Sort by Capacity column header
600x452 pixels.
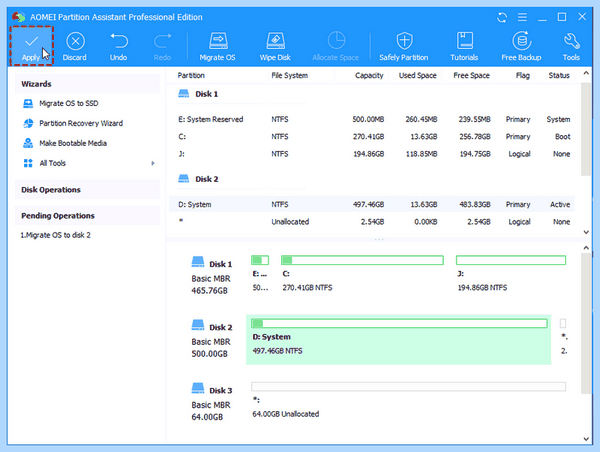point(369,75)
